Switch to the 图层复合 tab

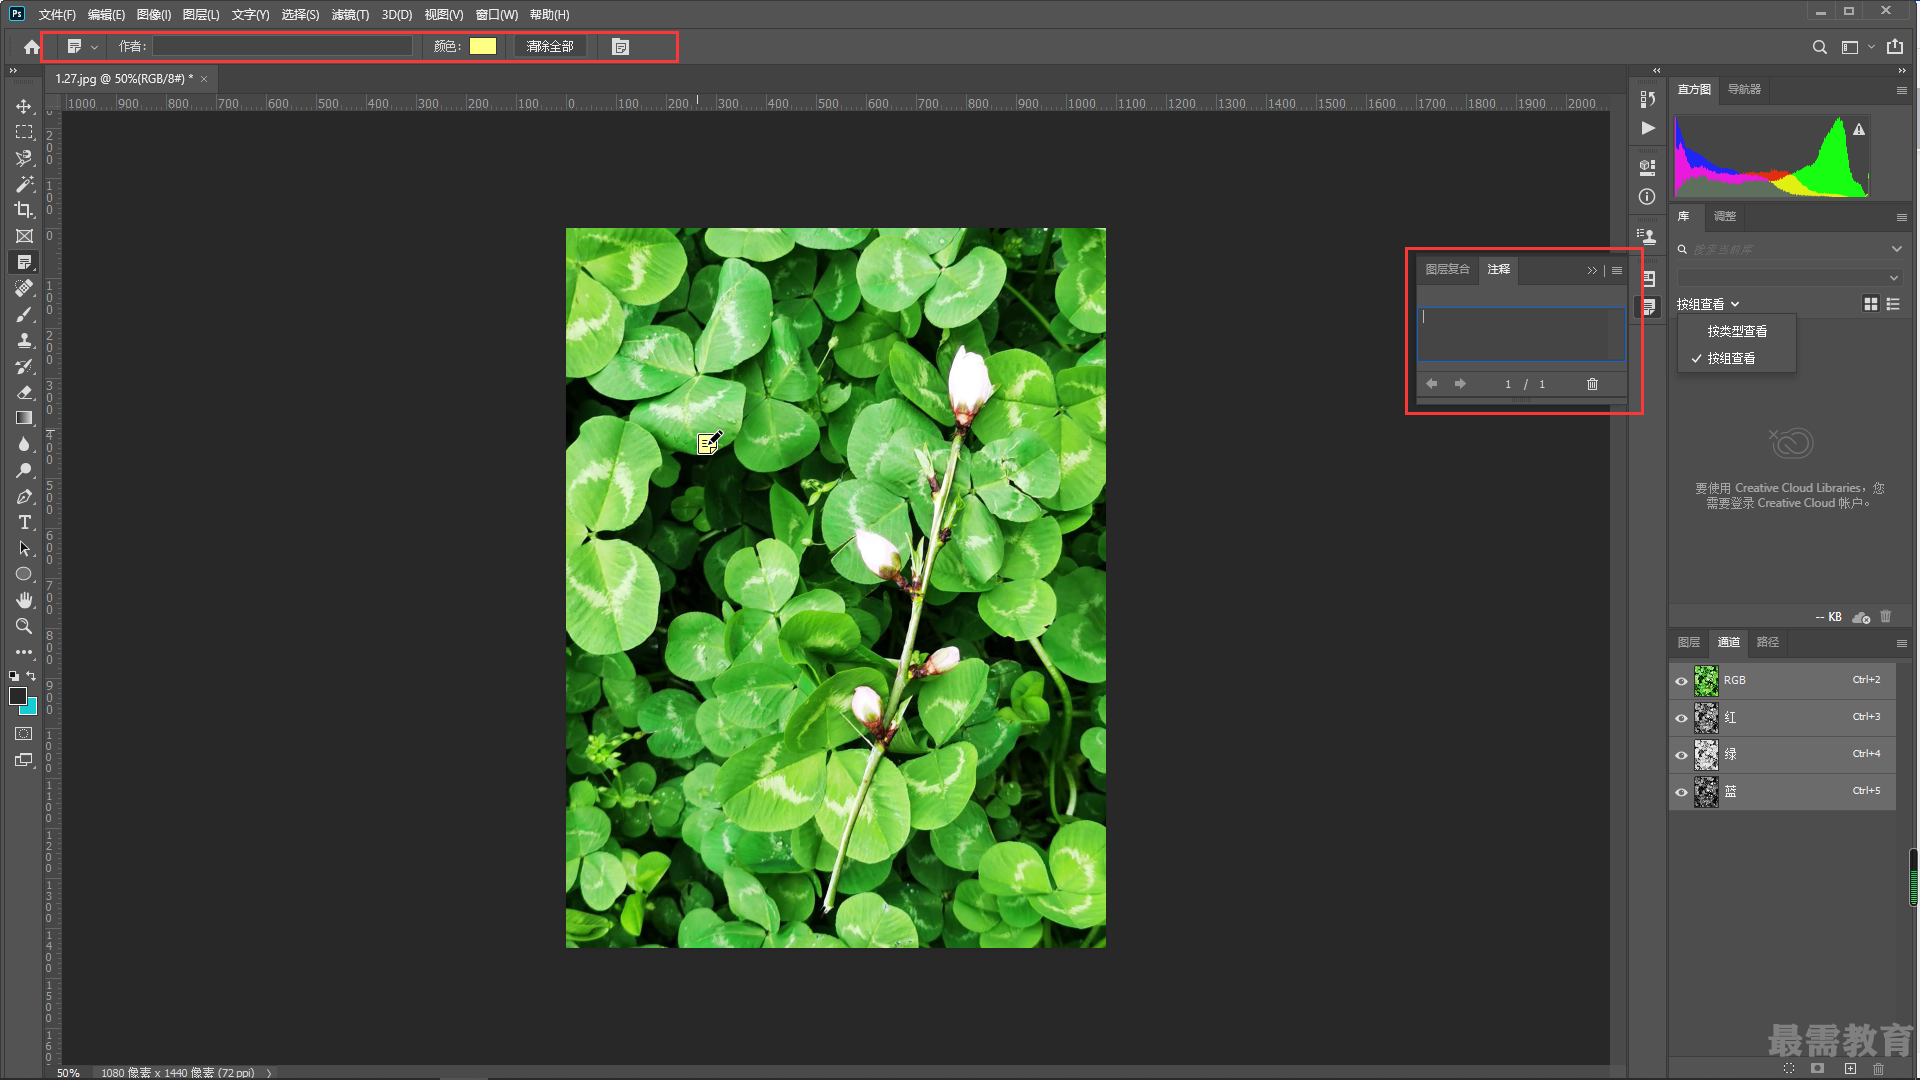click(1447, 269)
